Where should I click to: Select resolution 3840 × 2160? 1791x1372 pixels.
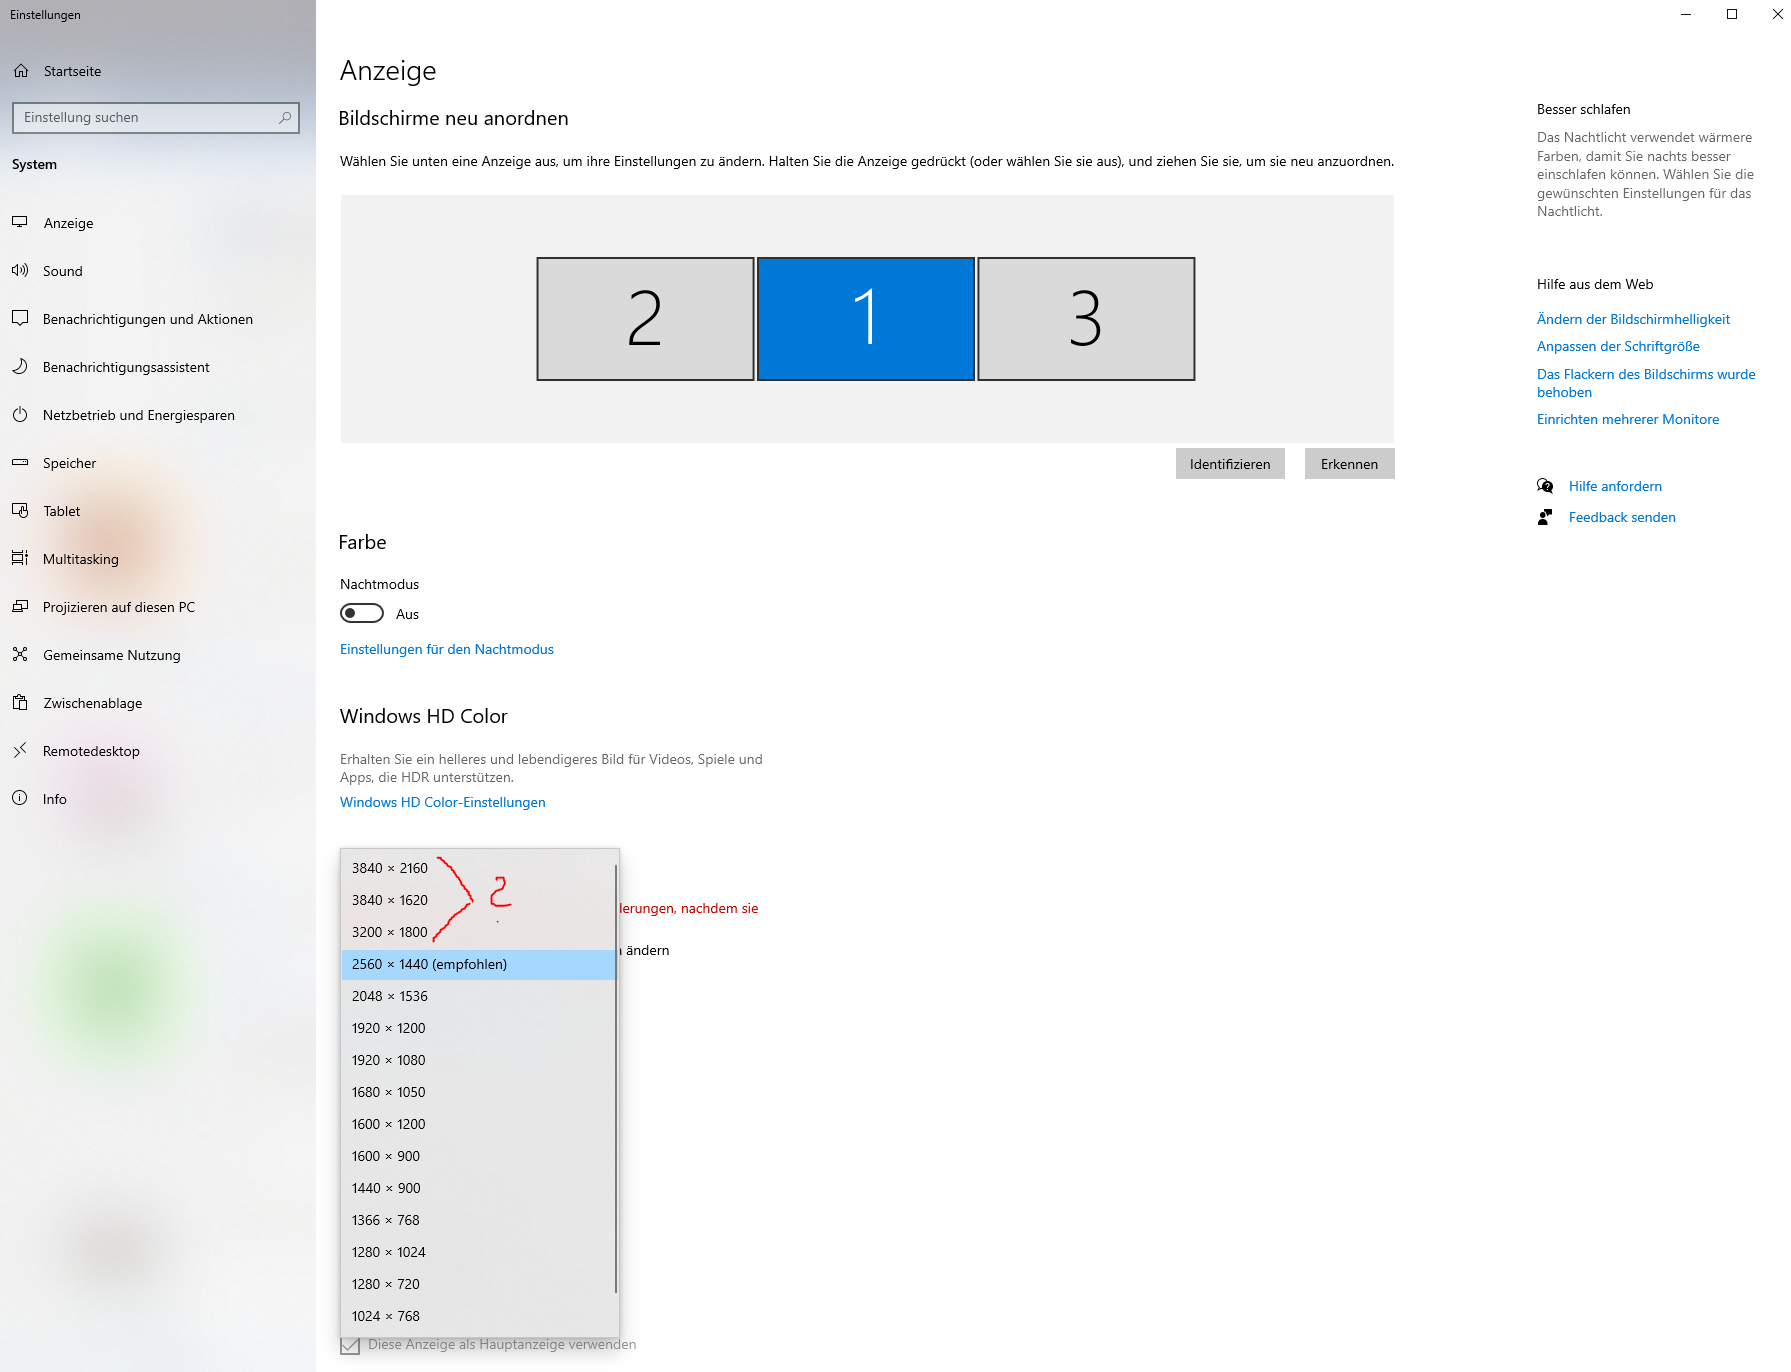coord(478,868)
